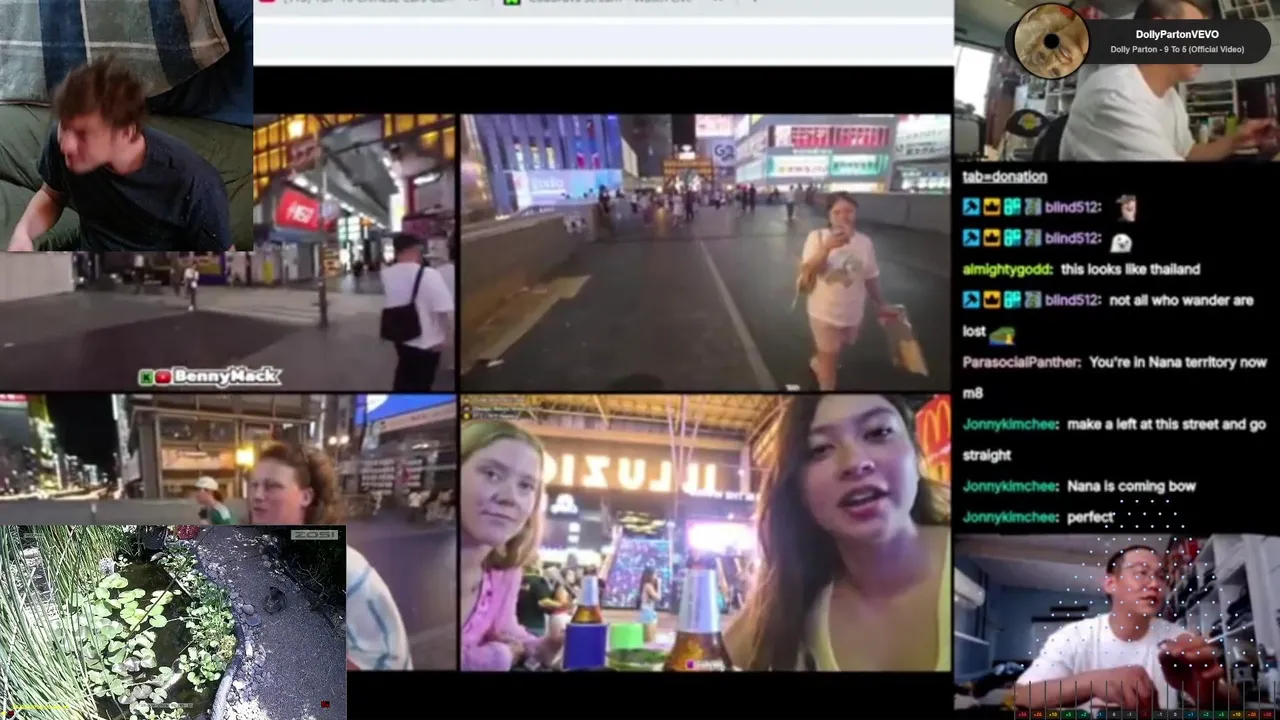1280x720 pixels.
Task: Click the teal badge on the 'not all who wander' row
Action: click(1012, 300)
